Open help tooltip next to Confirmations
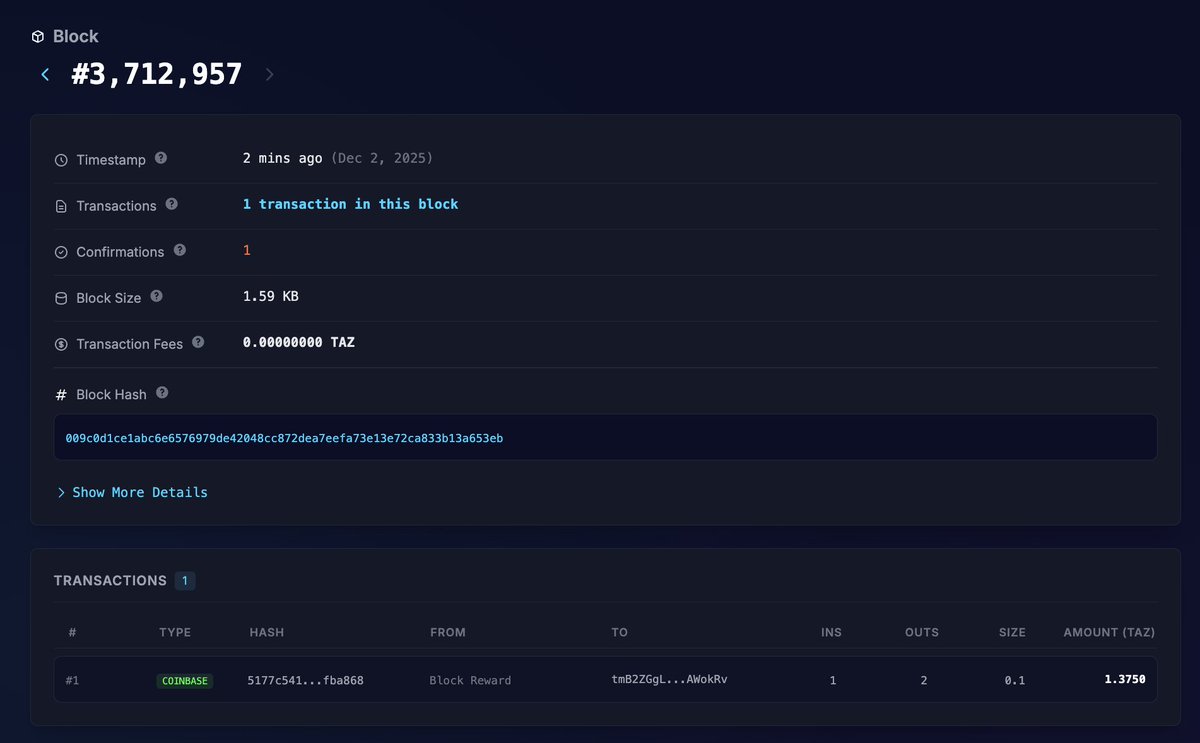Image resolution: width=1200 pixels, height=743 pixels. 180,250
